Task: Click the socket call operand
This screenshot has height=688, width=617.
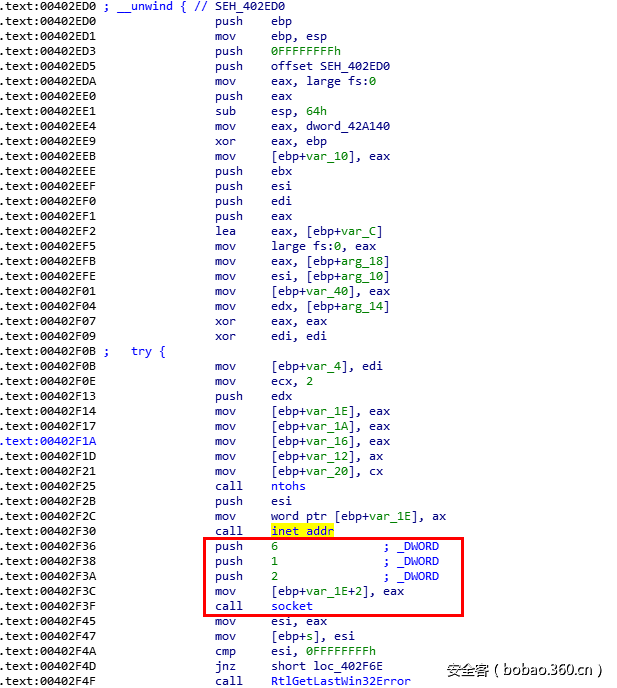Action: pyautogui.click(x=291, y=606)
